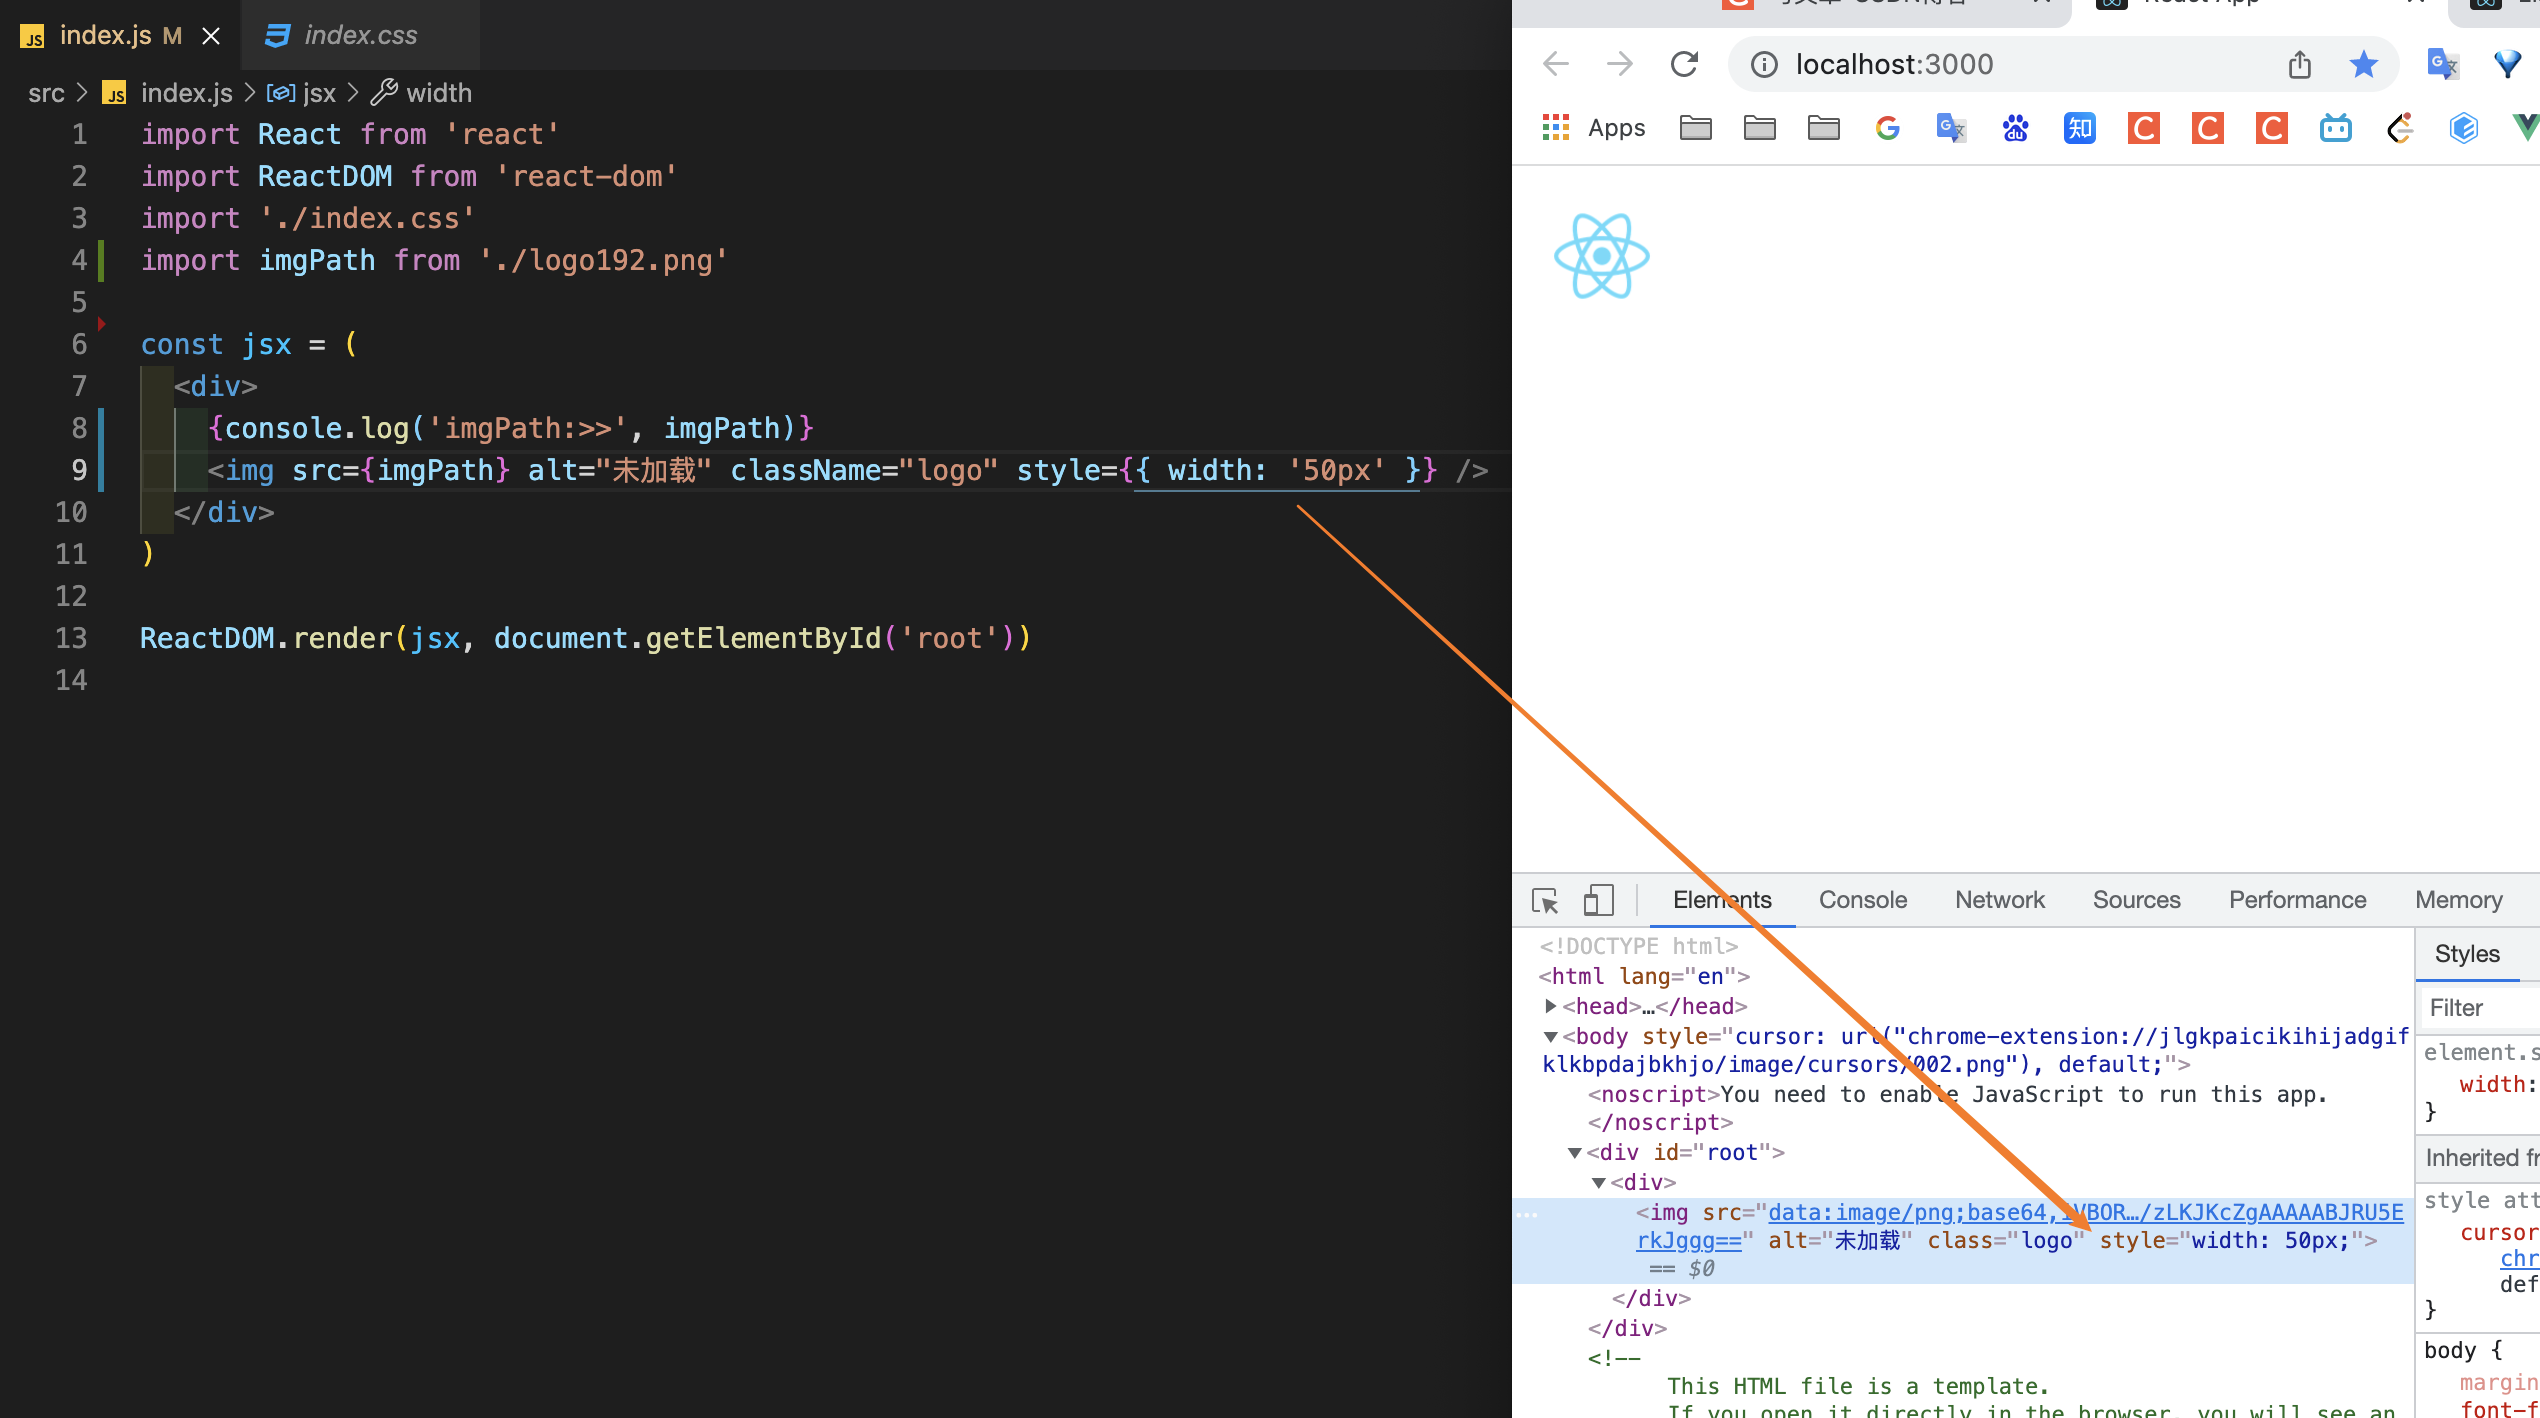Click the share page icon in address bar
The image size is (2540, 1418).
2300,64
